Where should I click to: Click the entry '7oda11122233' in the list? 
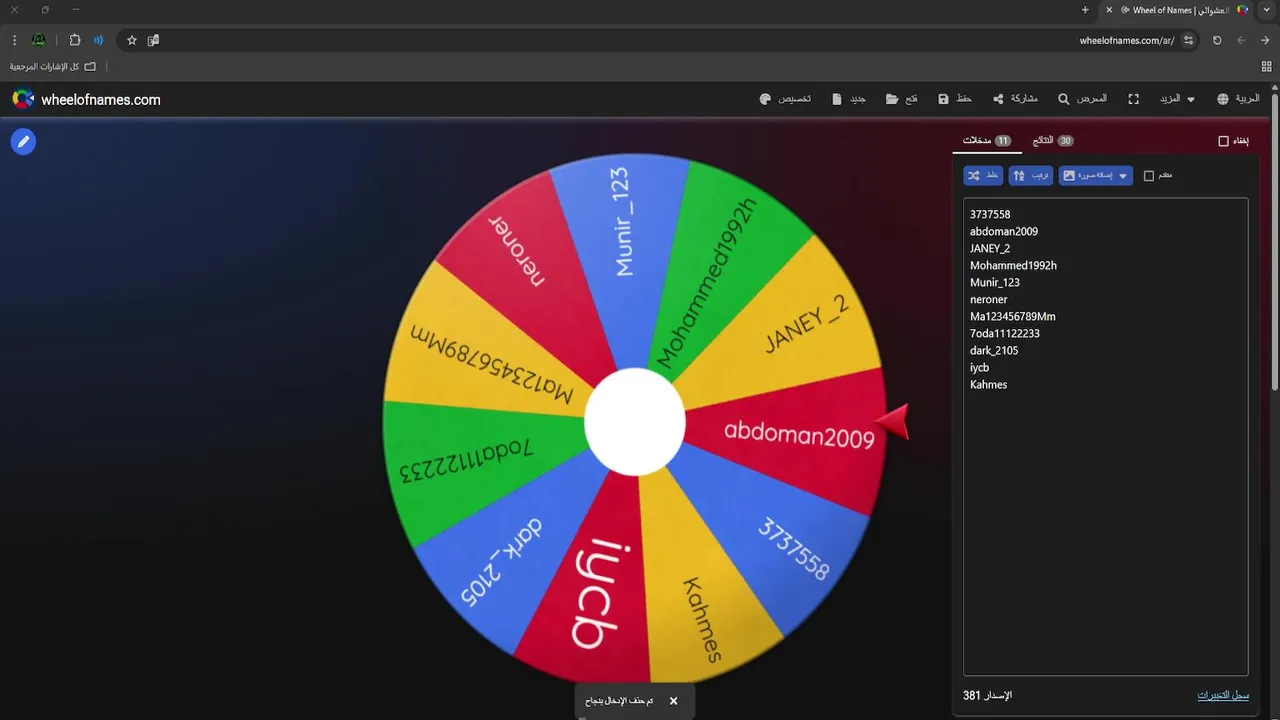click(x=1005, y=334)
